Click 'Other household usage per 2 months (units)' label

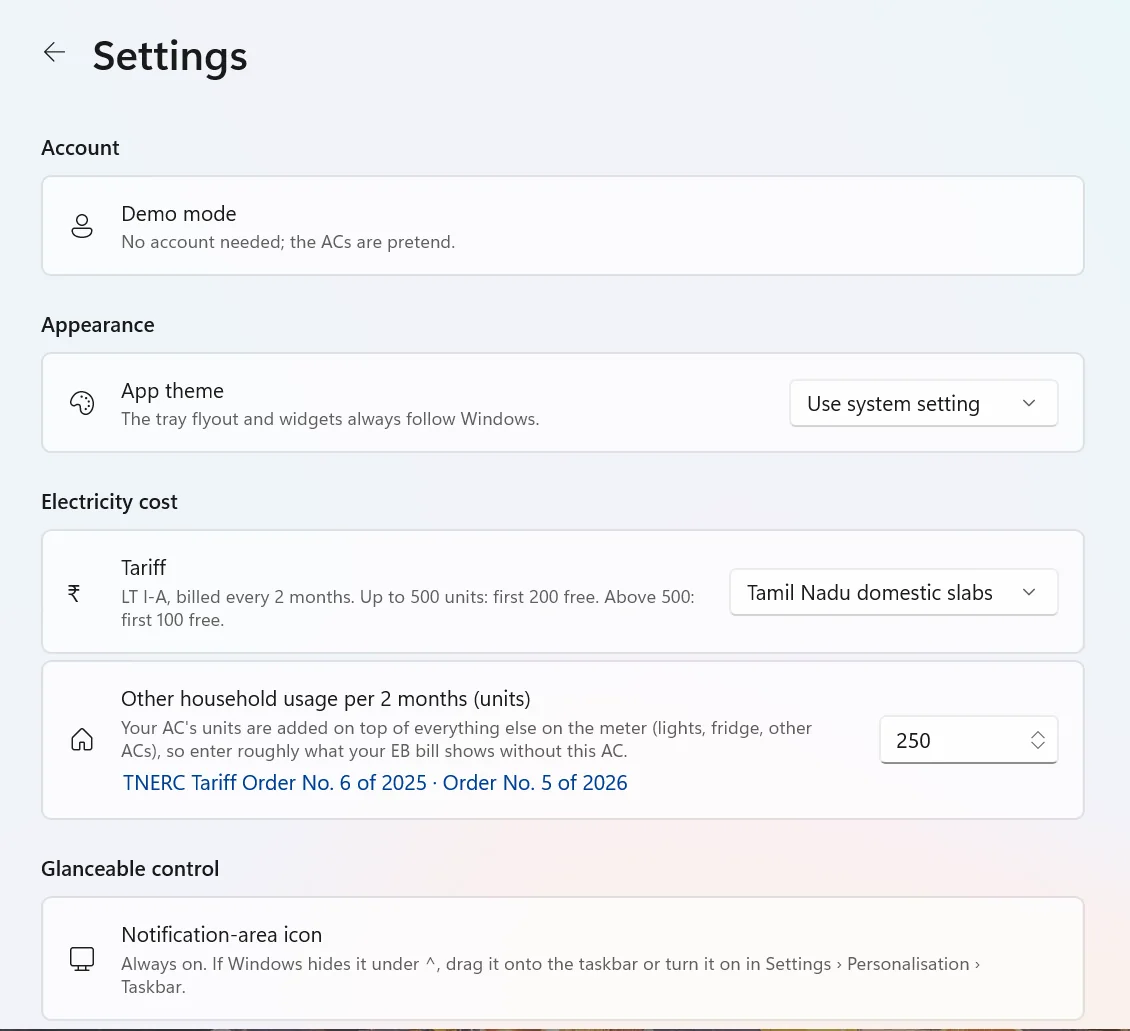click(x=326, y=699)
